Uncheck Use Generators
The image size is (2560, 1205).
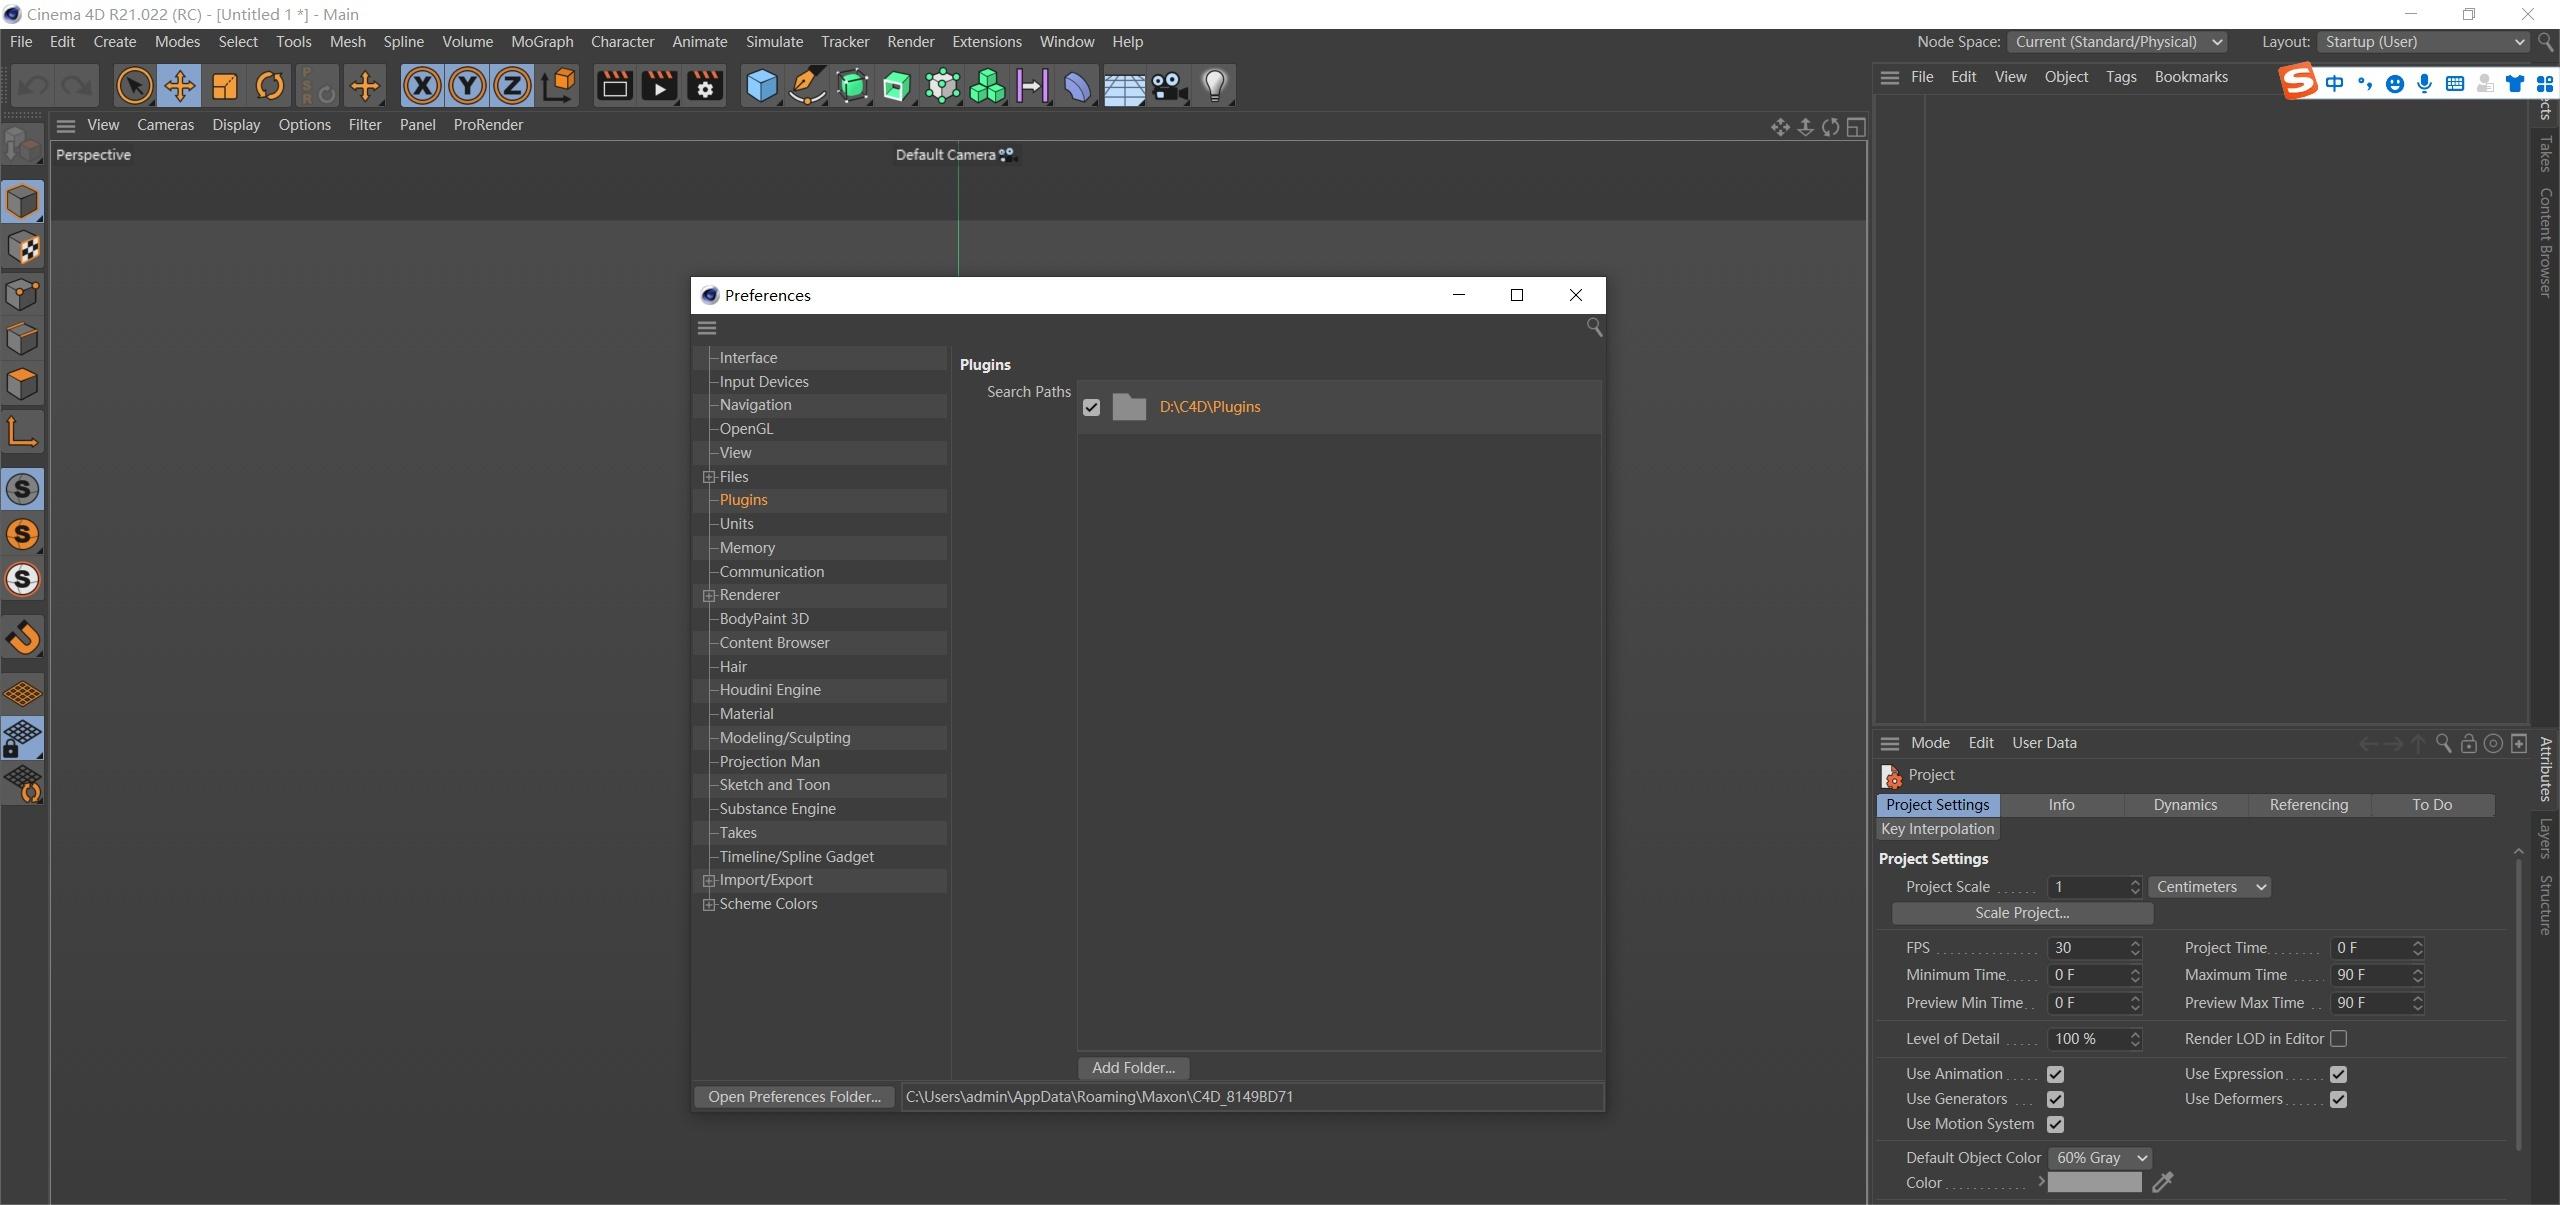(2055, 1099)
